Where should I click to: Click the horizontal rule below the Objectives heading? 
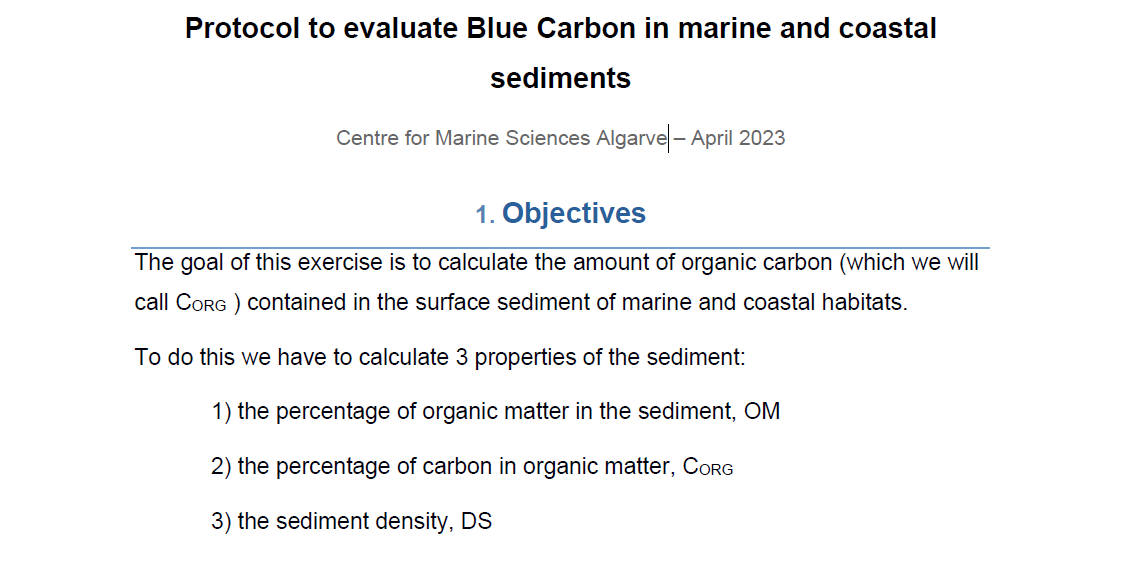point(560,247)
